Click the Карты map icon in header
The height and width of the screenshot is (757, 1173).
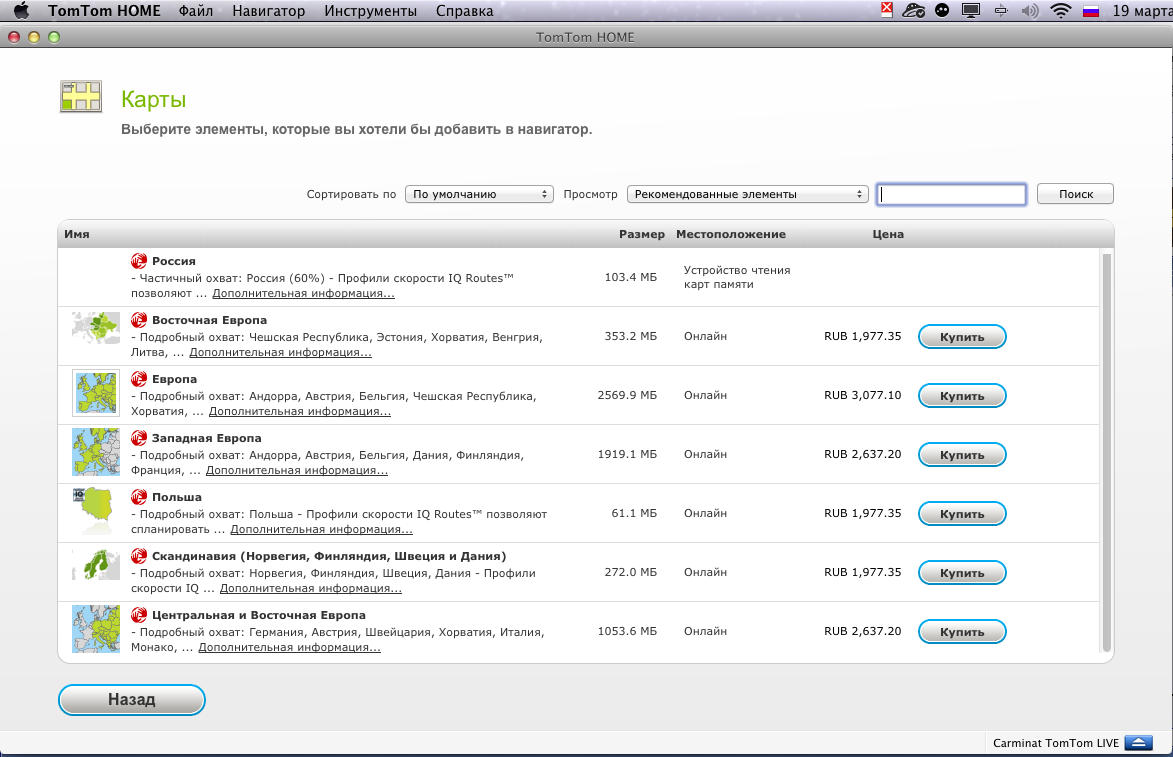pyautogui.click(x=81, y=96)
